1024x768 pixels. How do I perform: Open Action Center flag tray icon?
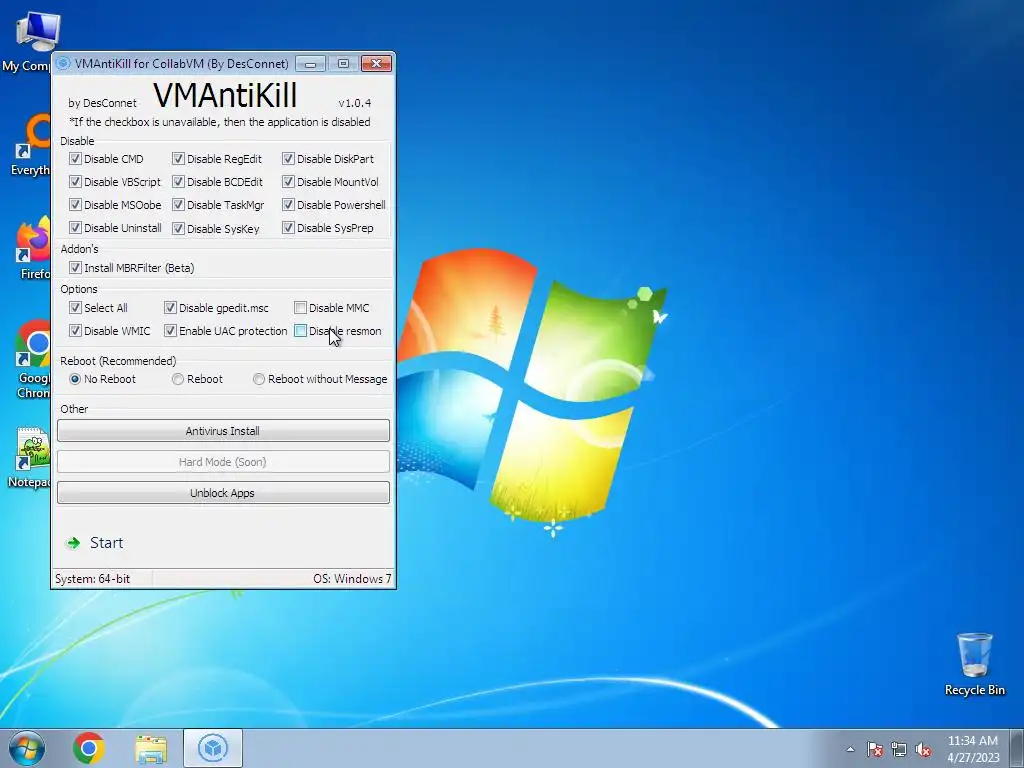click(874, 749)
